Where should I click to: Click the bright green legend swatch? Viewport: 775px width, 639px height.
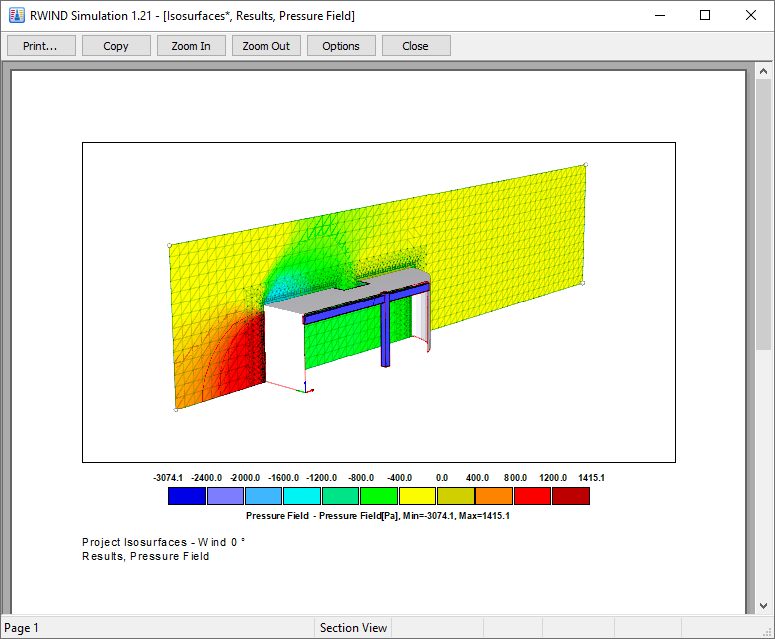tap(379, 496)
